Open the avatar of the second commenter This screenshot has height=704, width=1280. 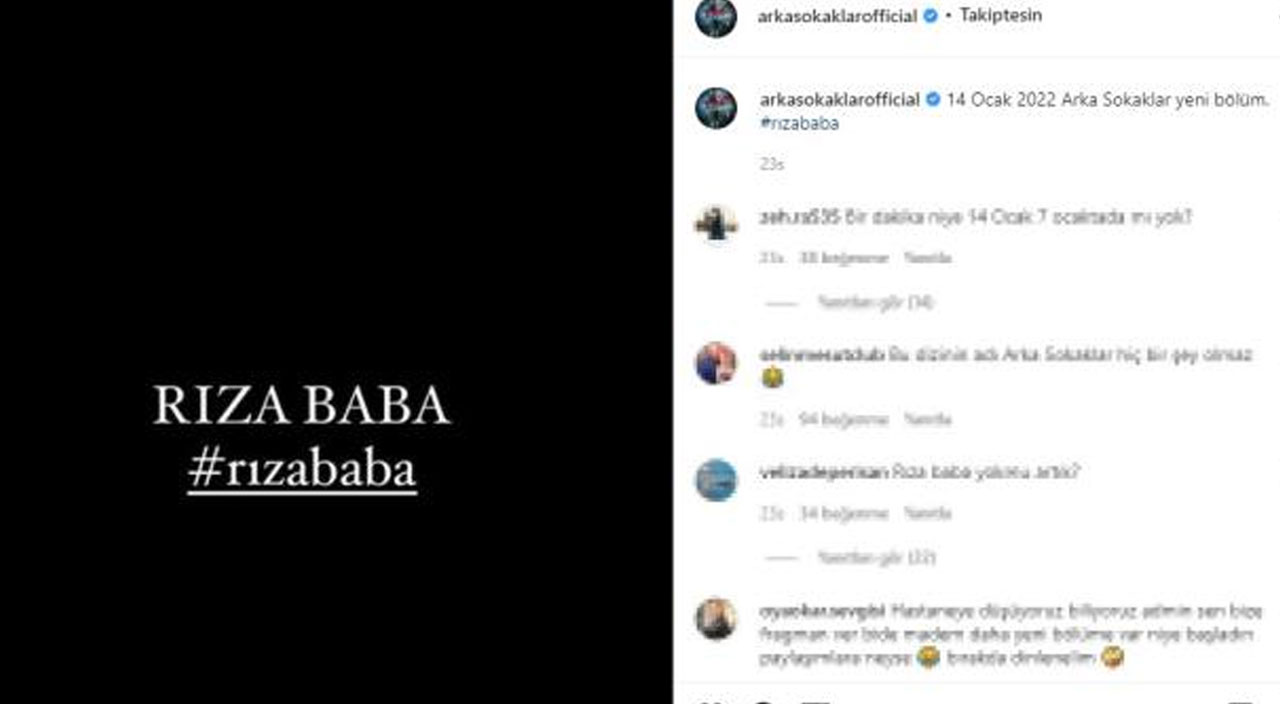716,363
